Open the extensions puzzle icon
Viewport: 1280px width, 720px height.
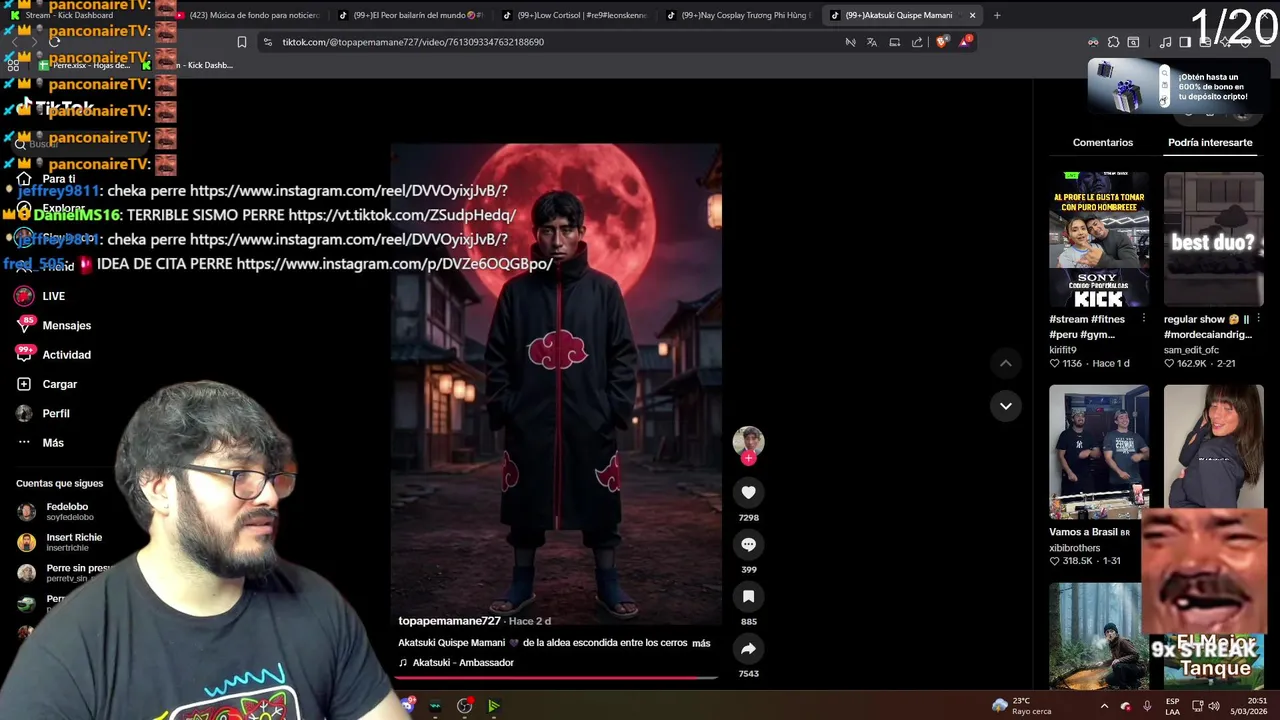pyautogui.click(x=1114, y=42)
